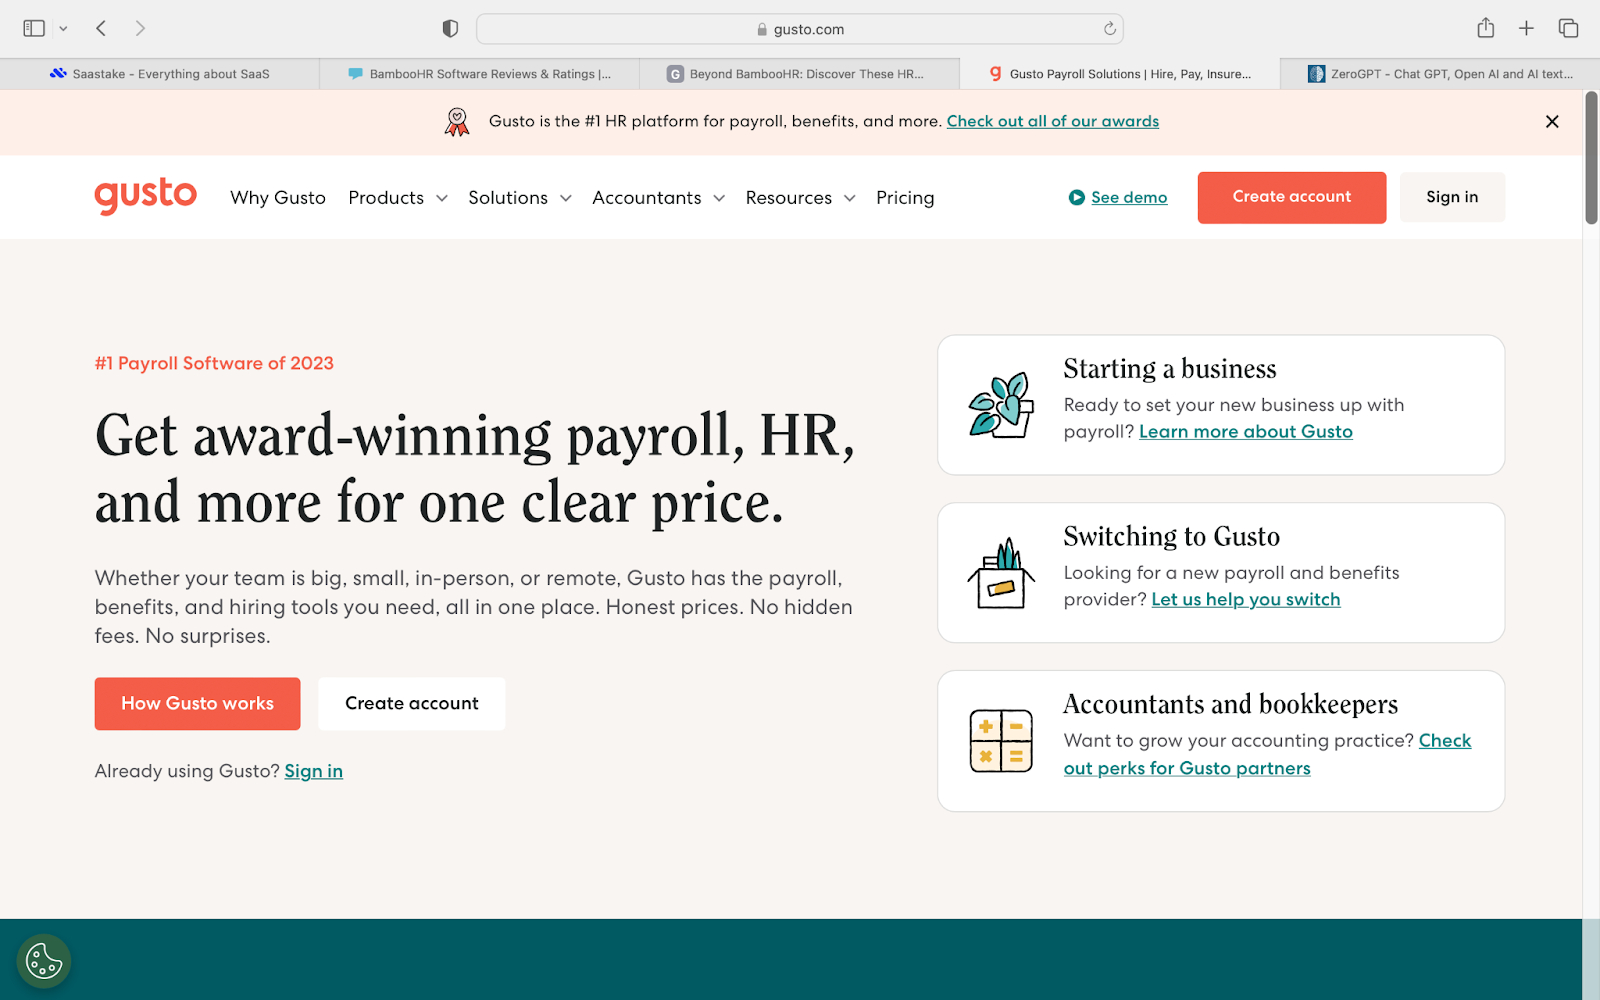
Task: Open cookie preferences icon
Action: pos(44,961)
